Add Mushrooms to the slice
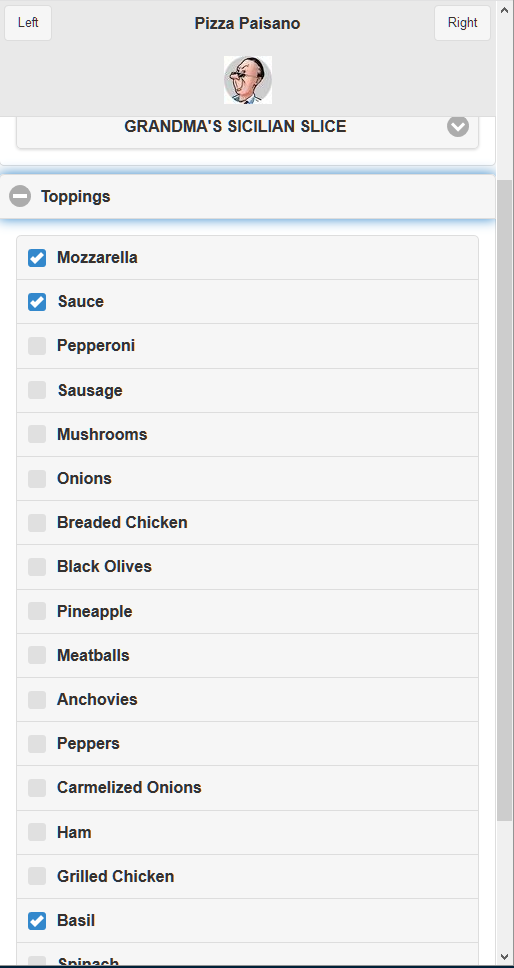 pos(37,434)
